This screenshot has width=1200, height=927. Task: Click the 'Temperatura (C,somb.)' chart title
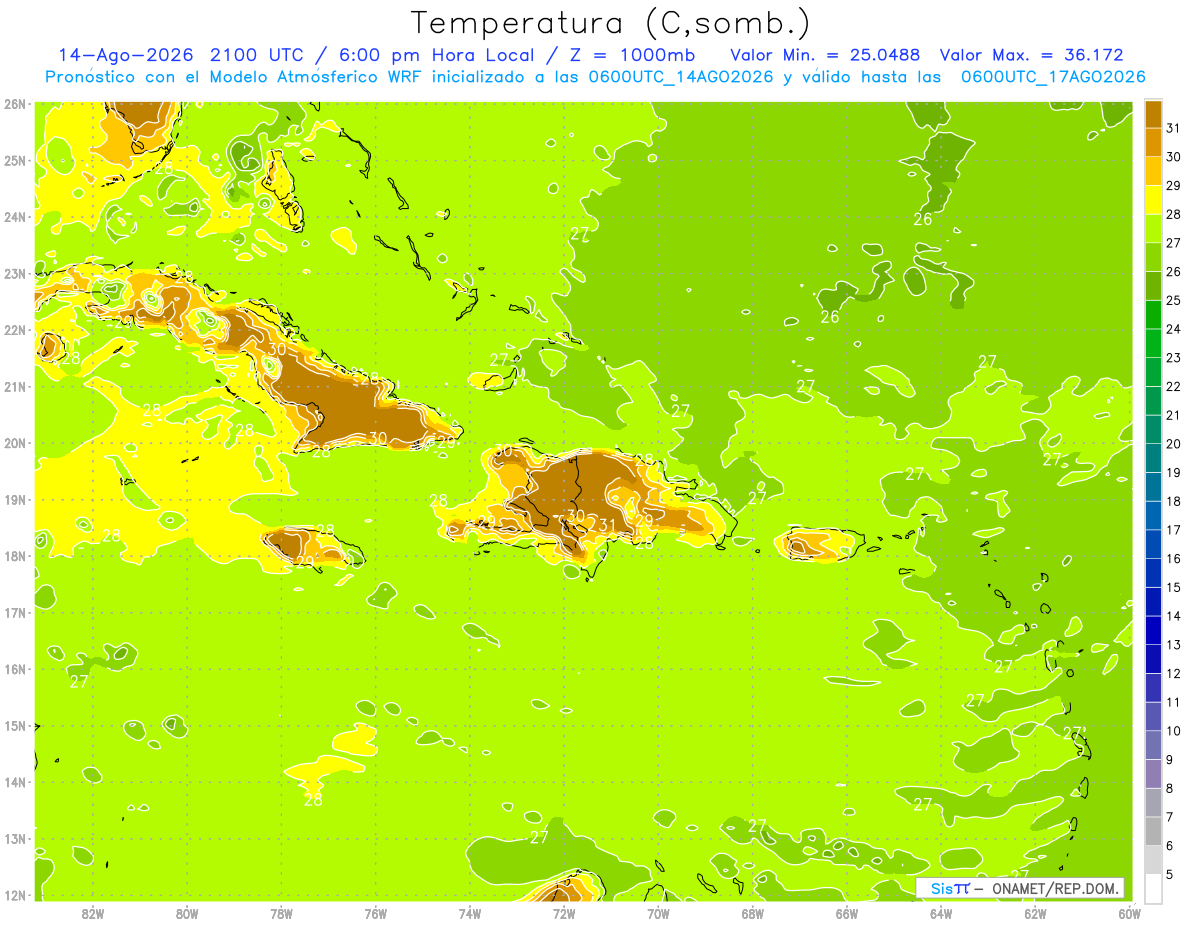click(x=611, y=23)
